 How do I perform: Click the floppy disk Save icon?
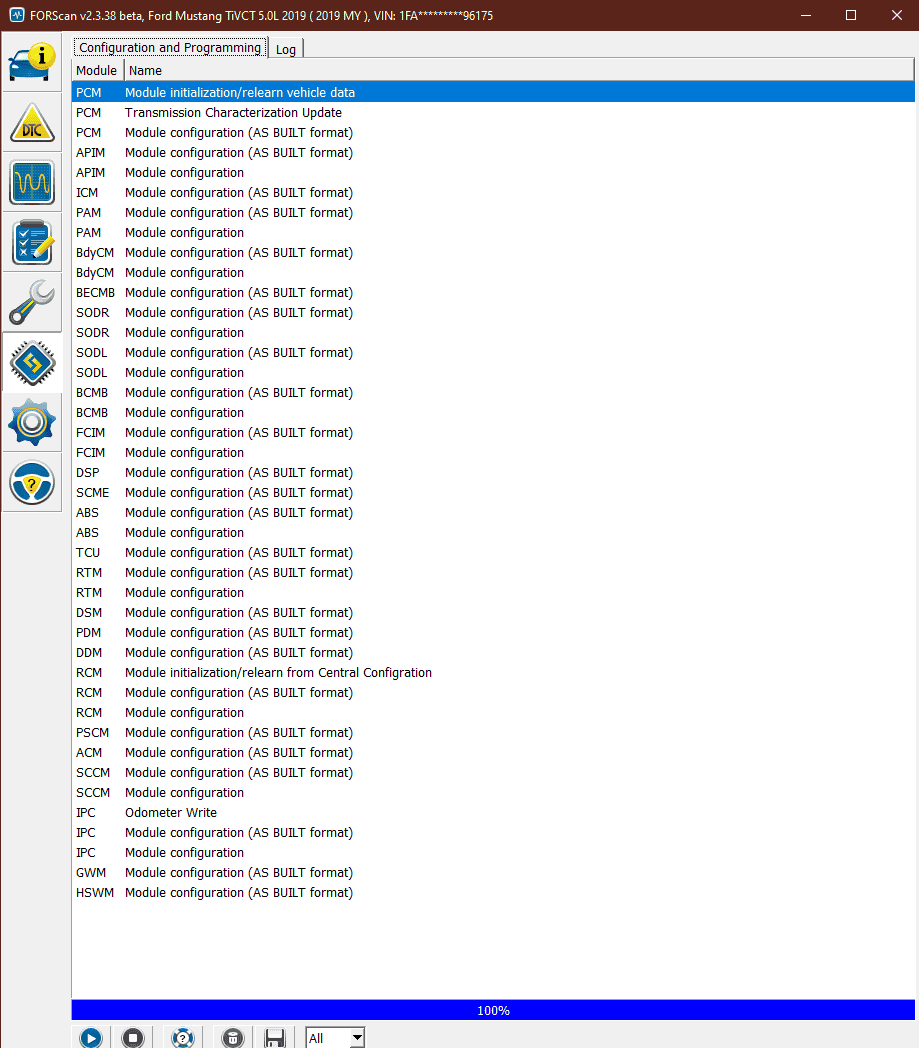[x=274, y=1037]
